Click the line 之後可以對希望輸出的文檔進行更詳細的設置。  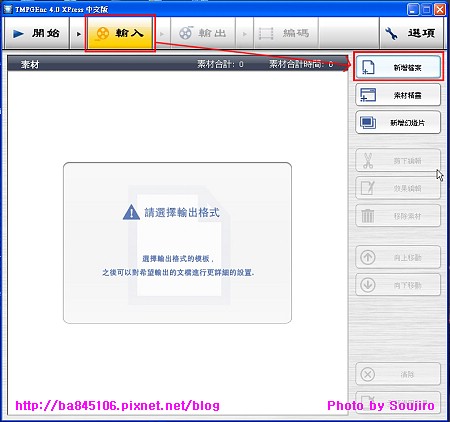pos(178,273)
